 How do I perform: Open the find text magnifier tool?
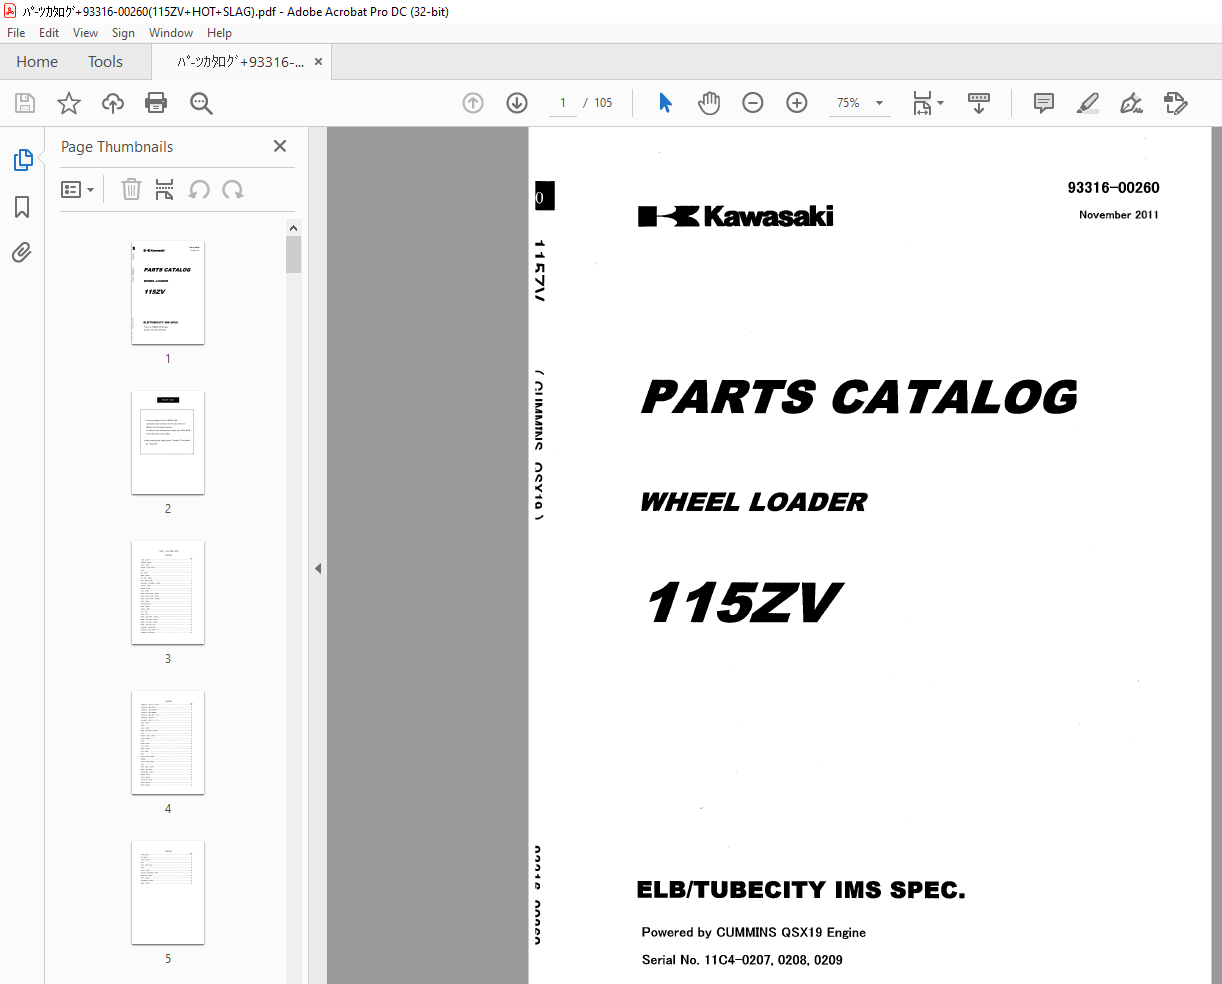pos(201,103)
